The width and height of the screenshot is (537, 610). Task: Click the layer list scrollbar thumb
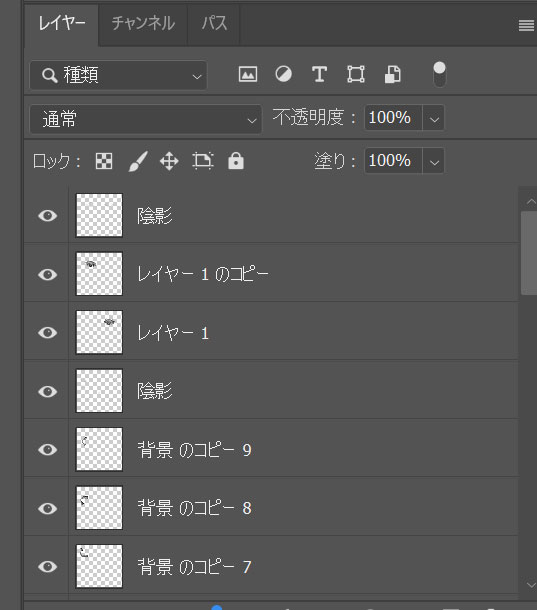coord(529,253)
